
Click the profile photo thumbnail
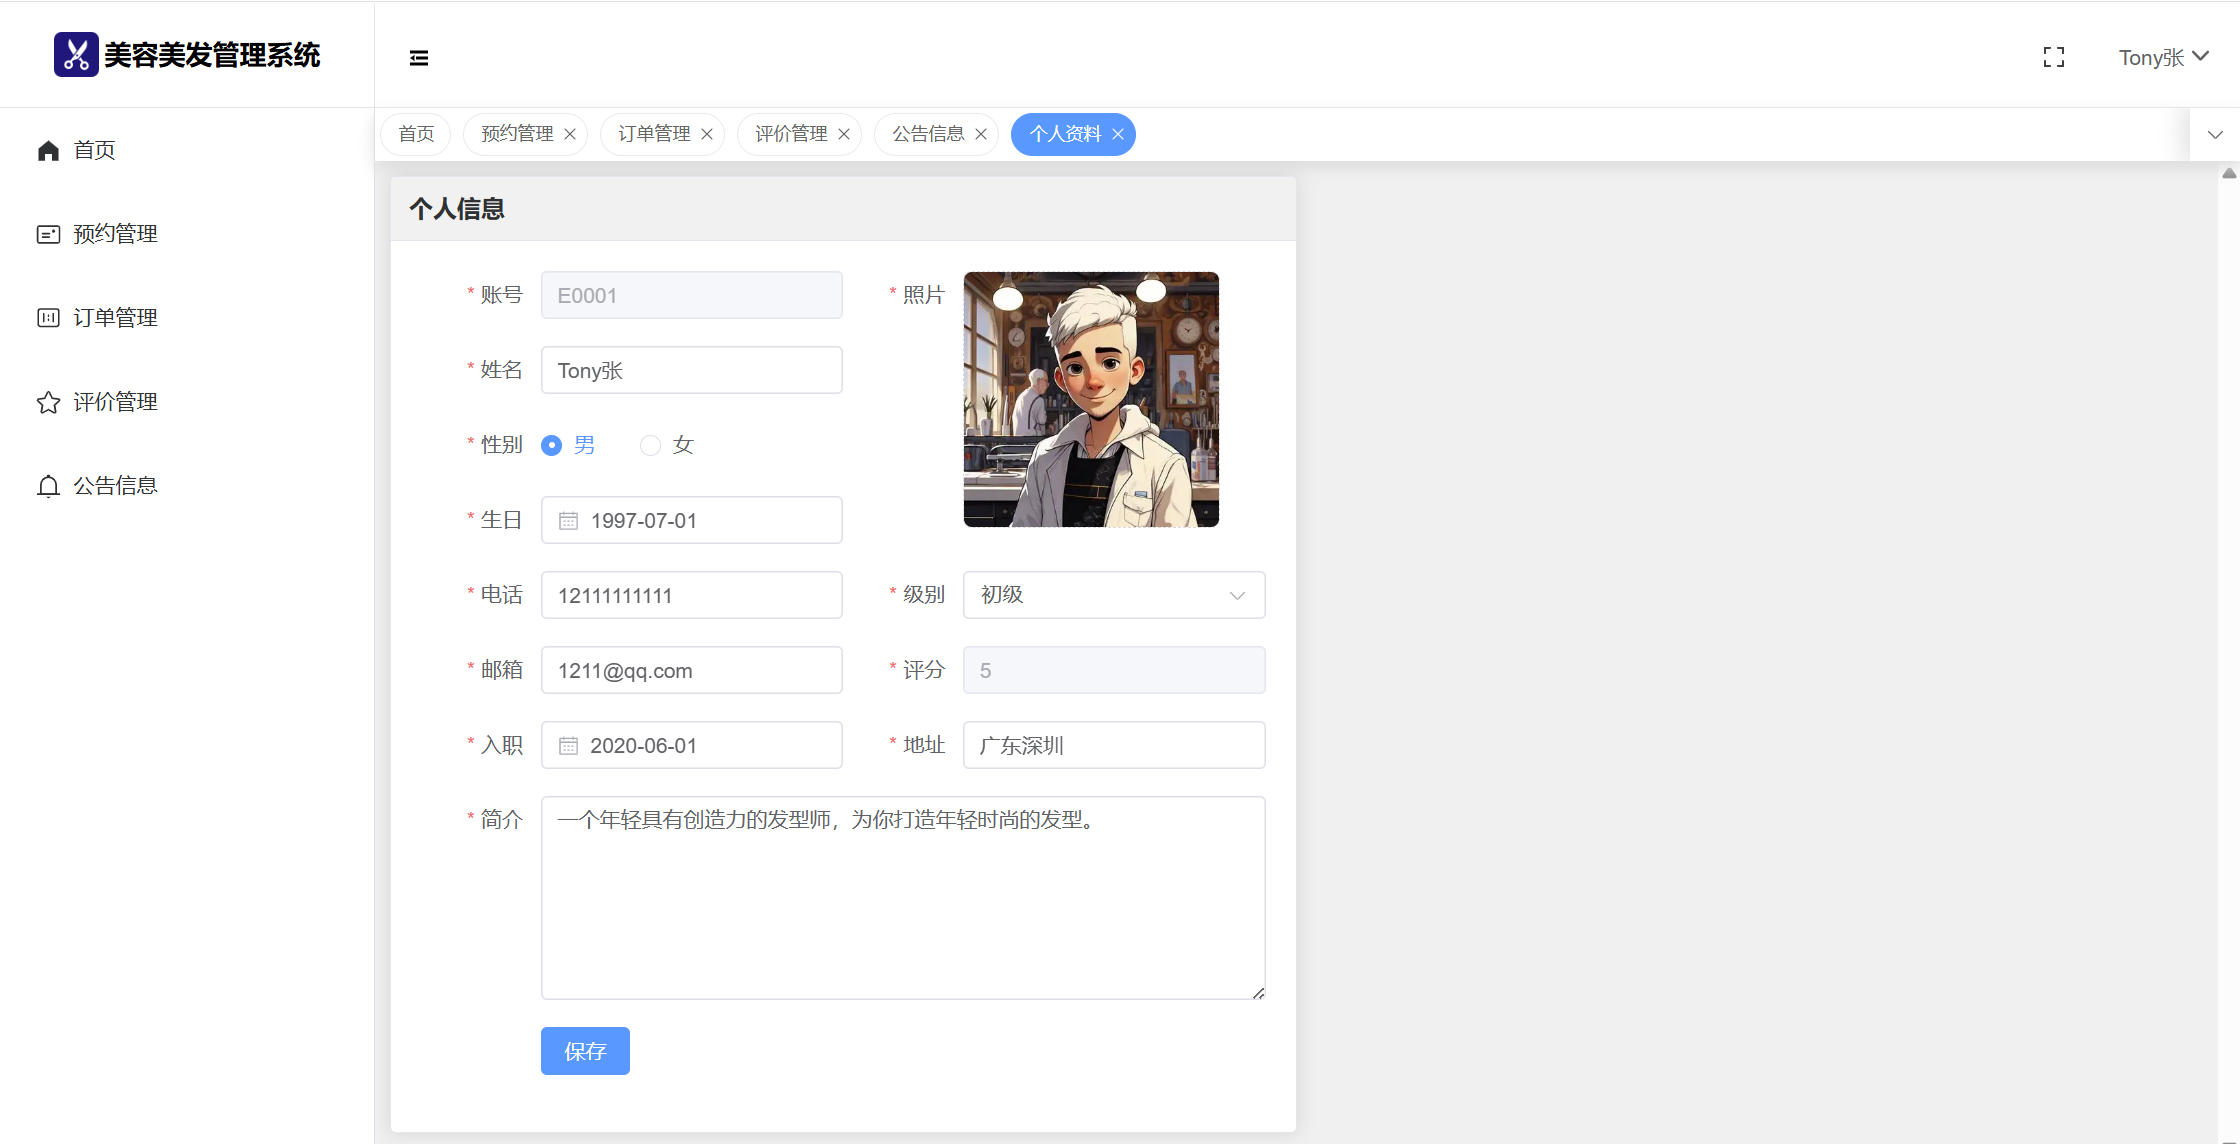point(1091,399)
